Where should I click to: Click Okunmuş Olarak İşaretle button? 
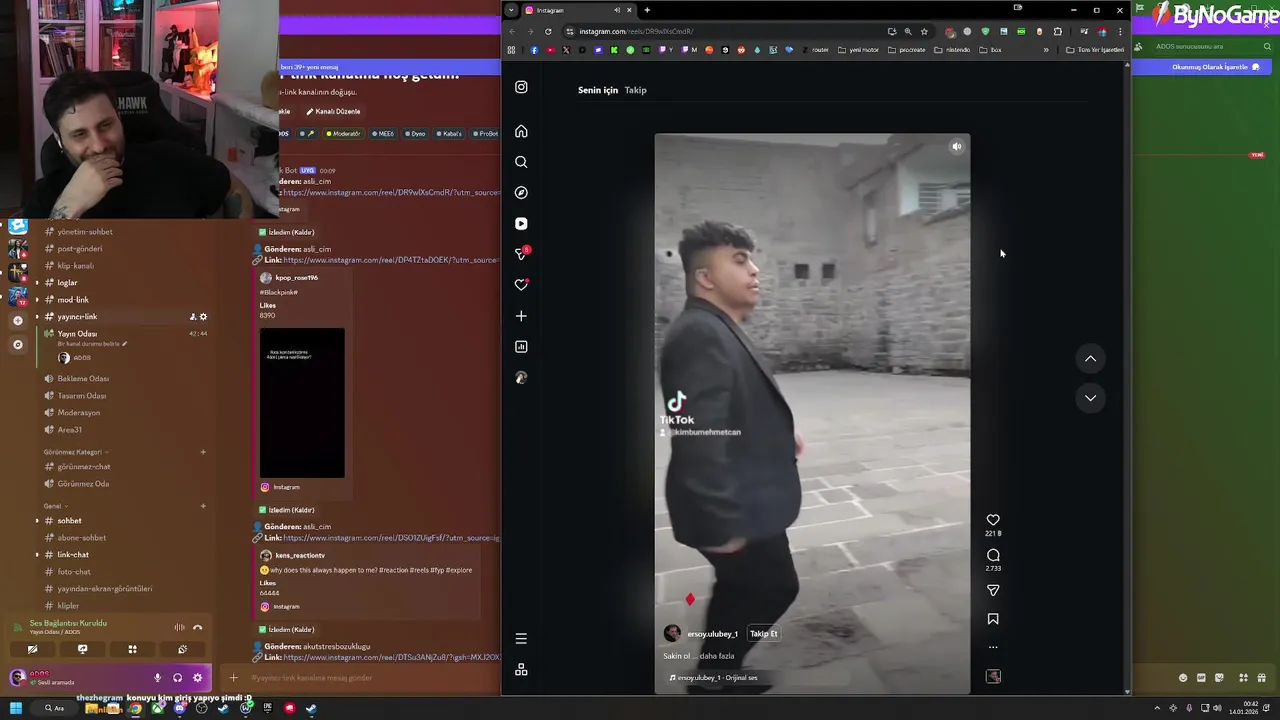(1215, 67)
